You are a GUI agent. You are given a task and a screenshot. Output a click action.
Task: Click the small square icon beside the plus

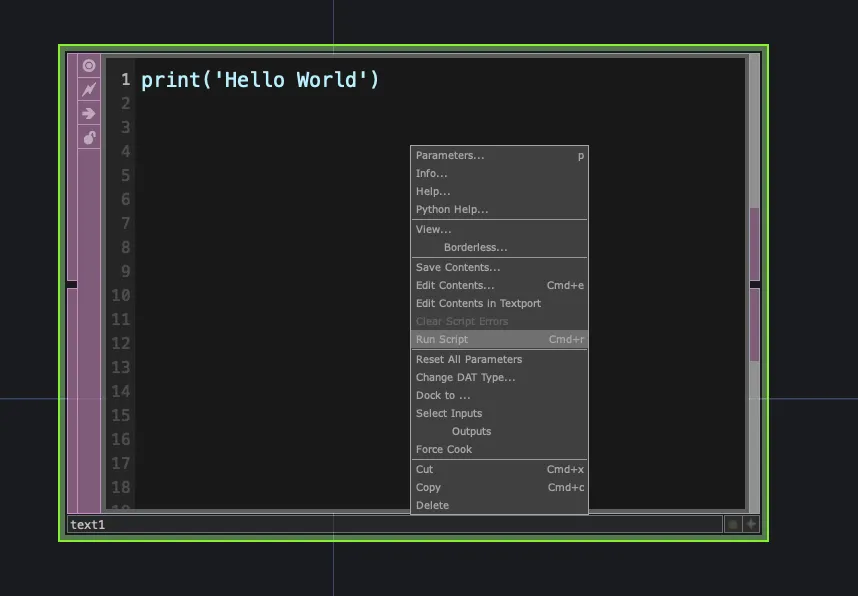[733, 523]
